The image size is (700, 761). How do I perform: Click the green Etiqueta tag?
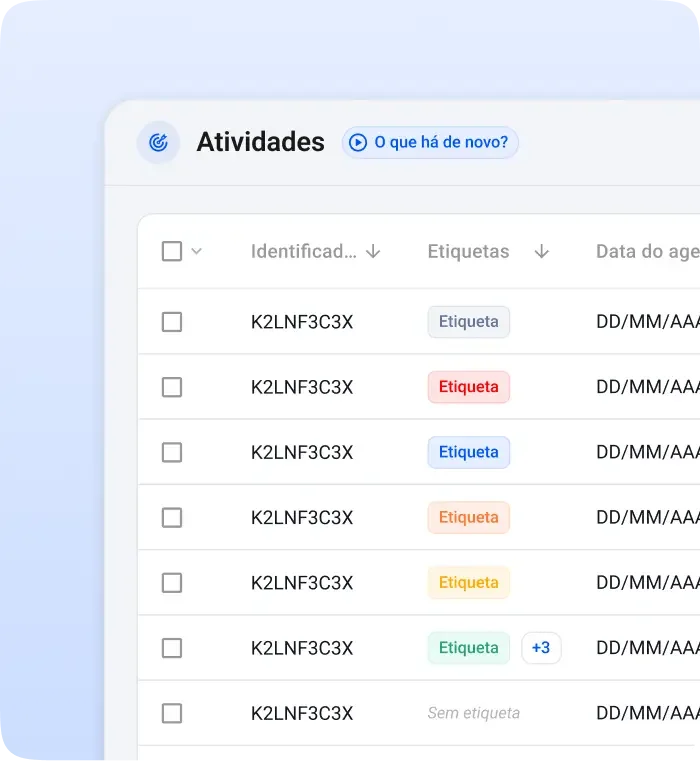[x=469, y=648]
